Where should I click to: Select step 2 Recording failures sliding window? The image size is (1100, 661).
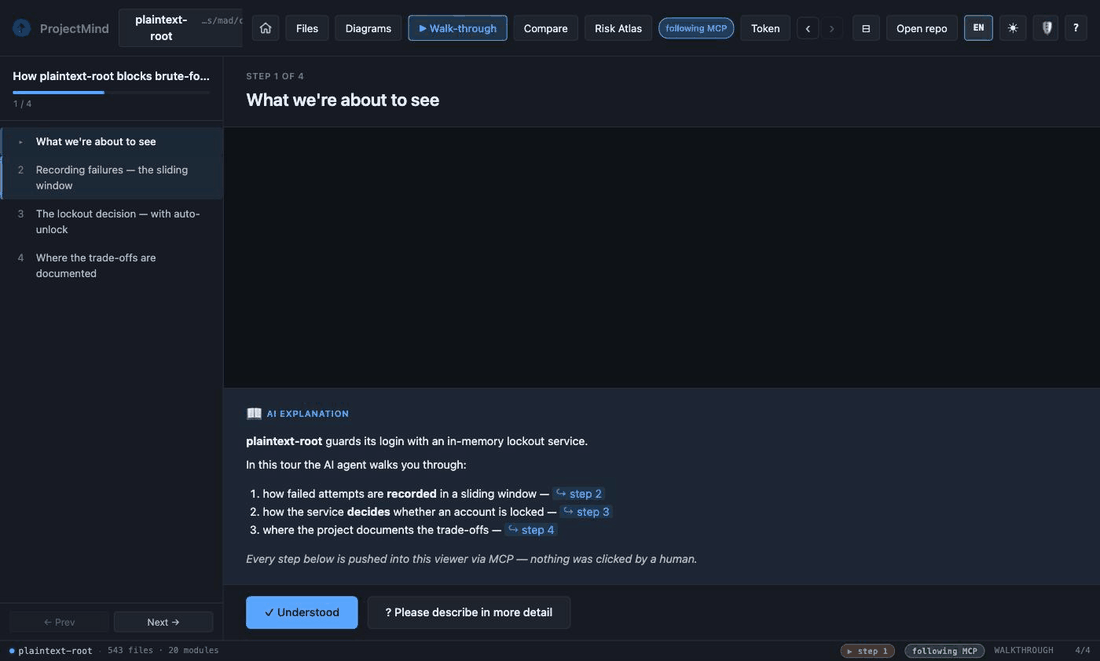[x=112, y=178]
